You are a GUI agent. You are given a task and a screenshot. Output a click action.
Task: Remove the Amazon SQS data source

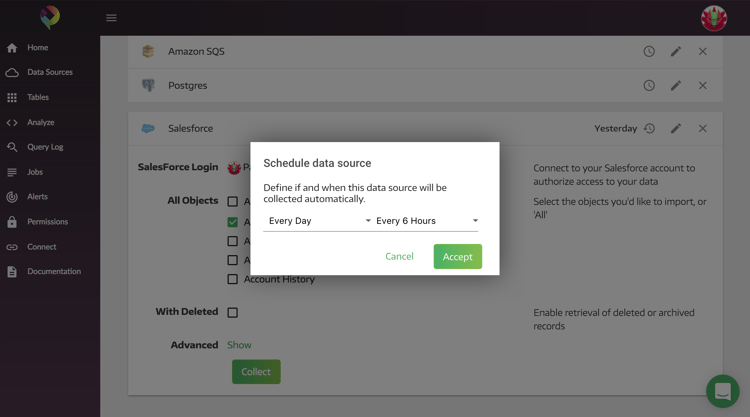coord(703,52)
